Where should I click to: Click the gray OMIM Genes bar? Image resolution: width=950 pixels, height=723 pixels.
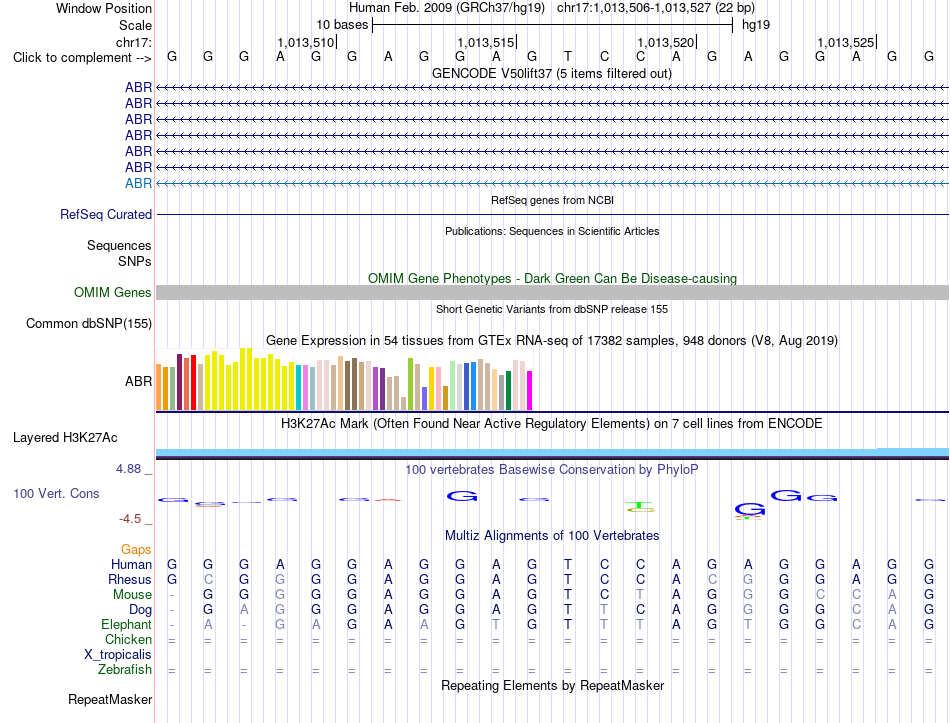(552, 293)
